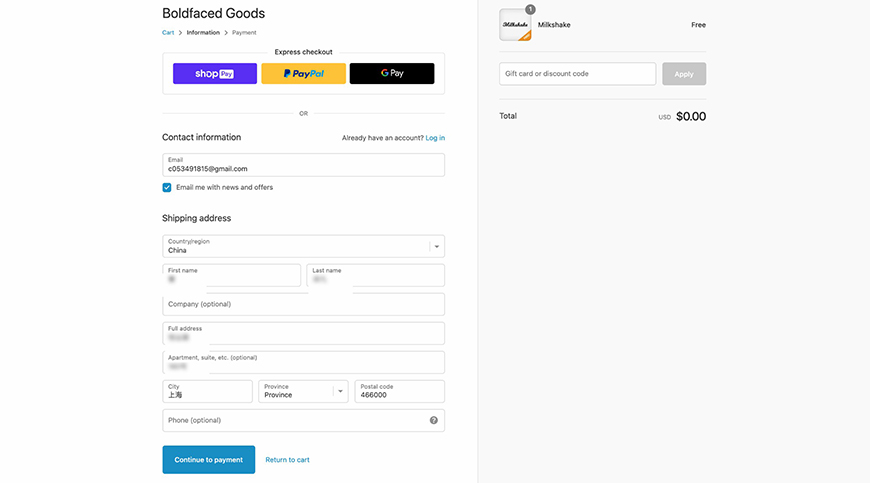Screen dimensions: 870x483
Task: Click Continue to payment button
Action: pos(209,460)
